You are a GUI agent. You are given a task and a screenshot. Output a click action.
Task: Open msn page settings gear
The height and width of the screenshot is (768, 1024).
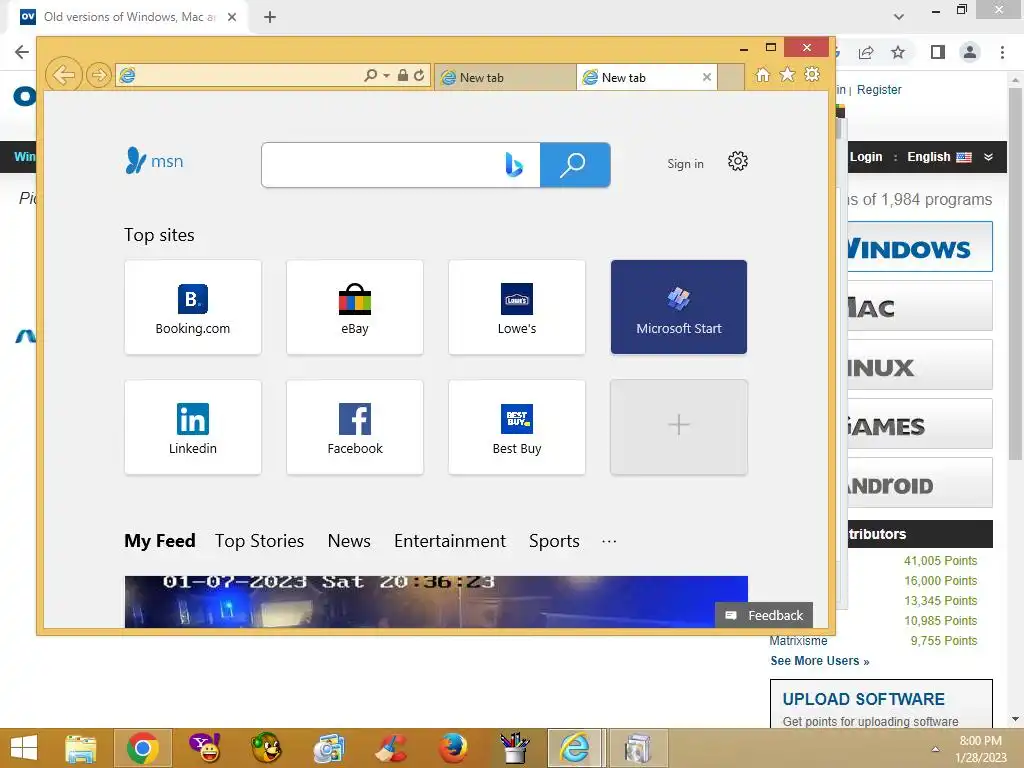[x=738, y=161]
